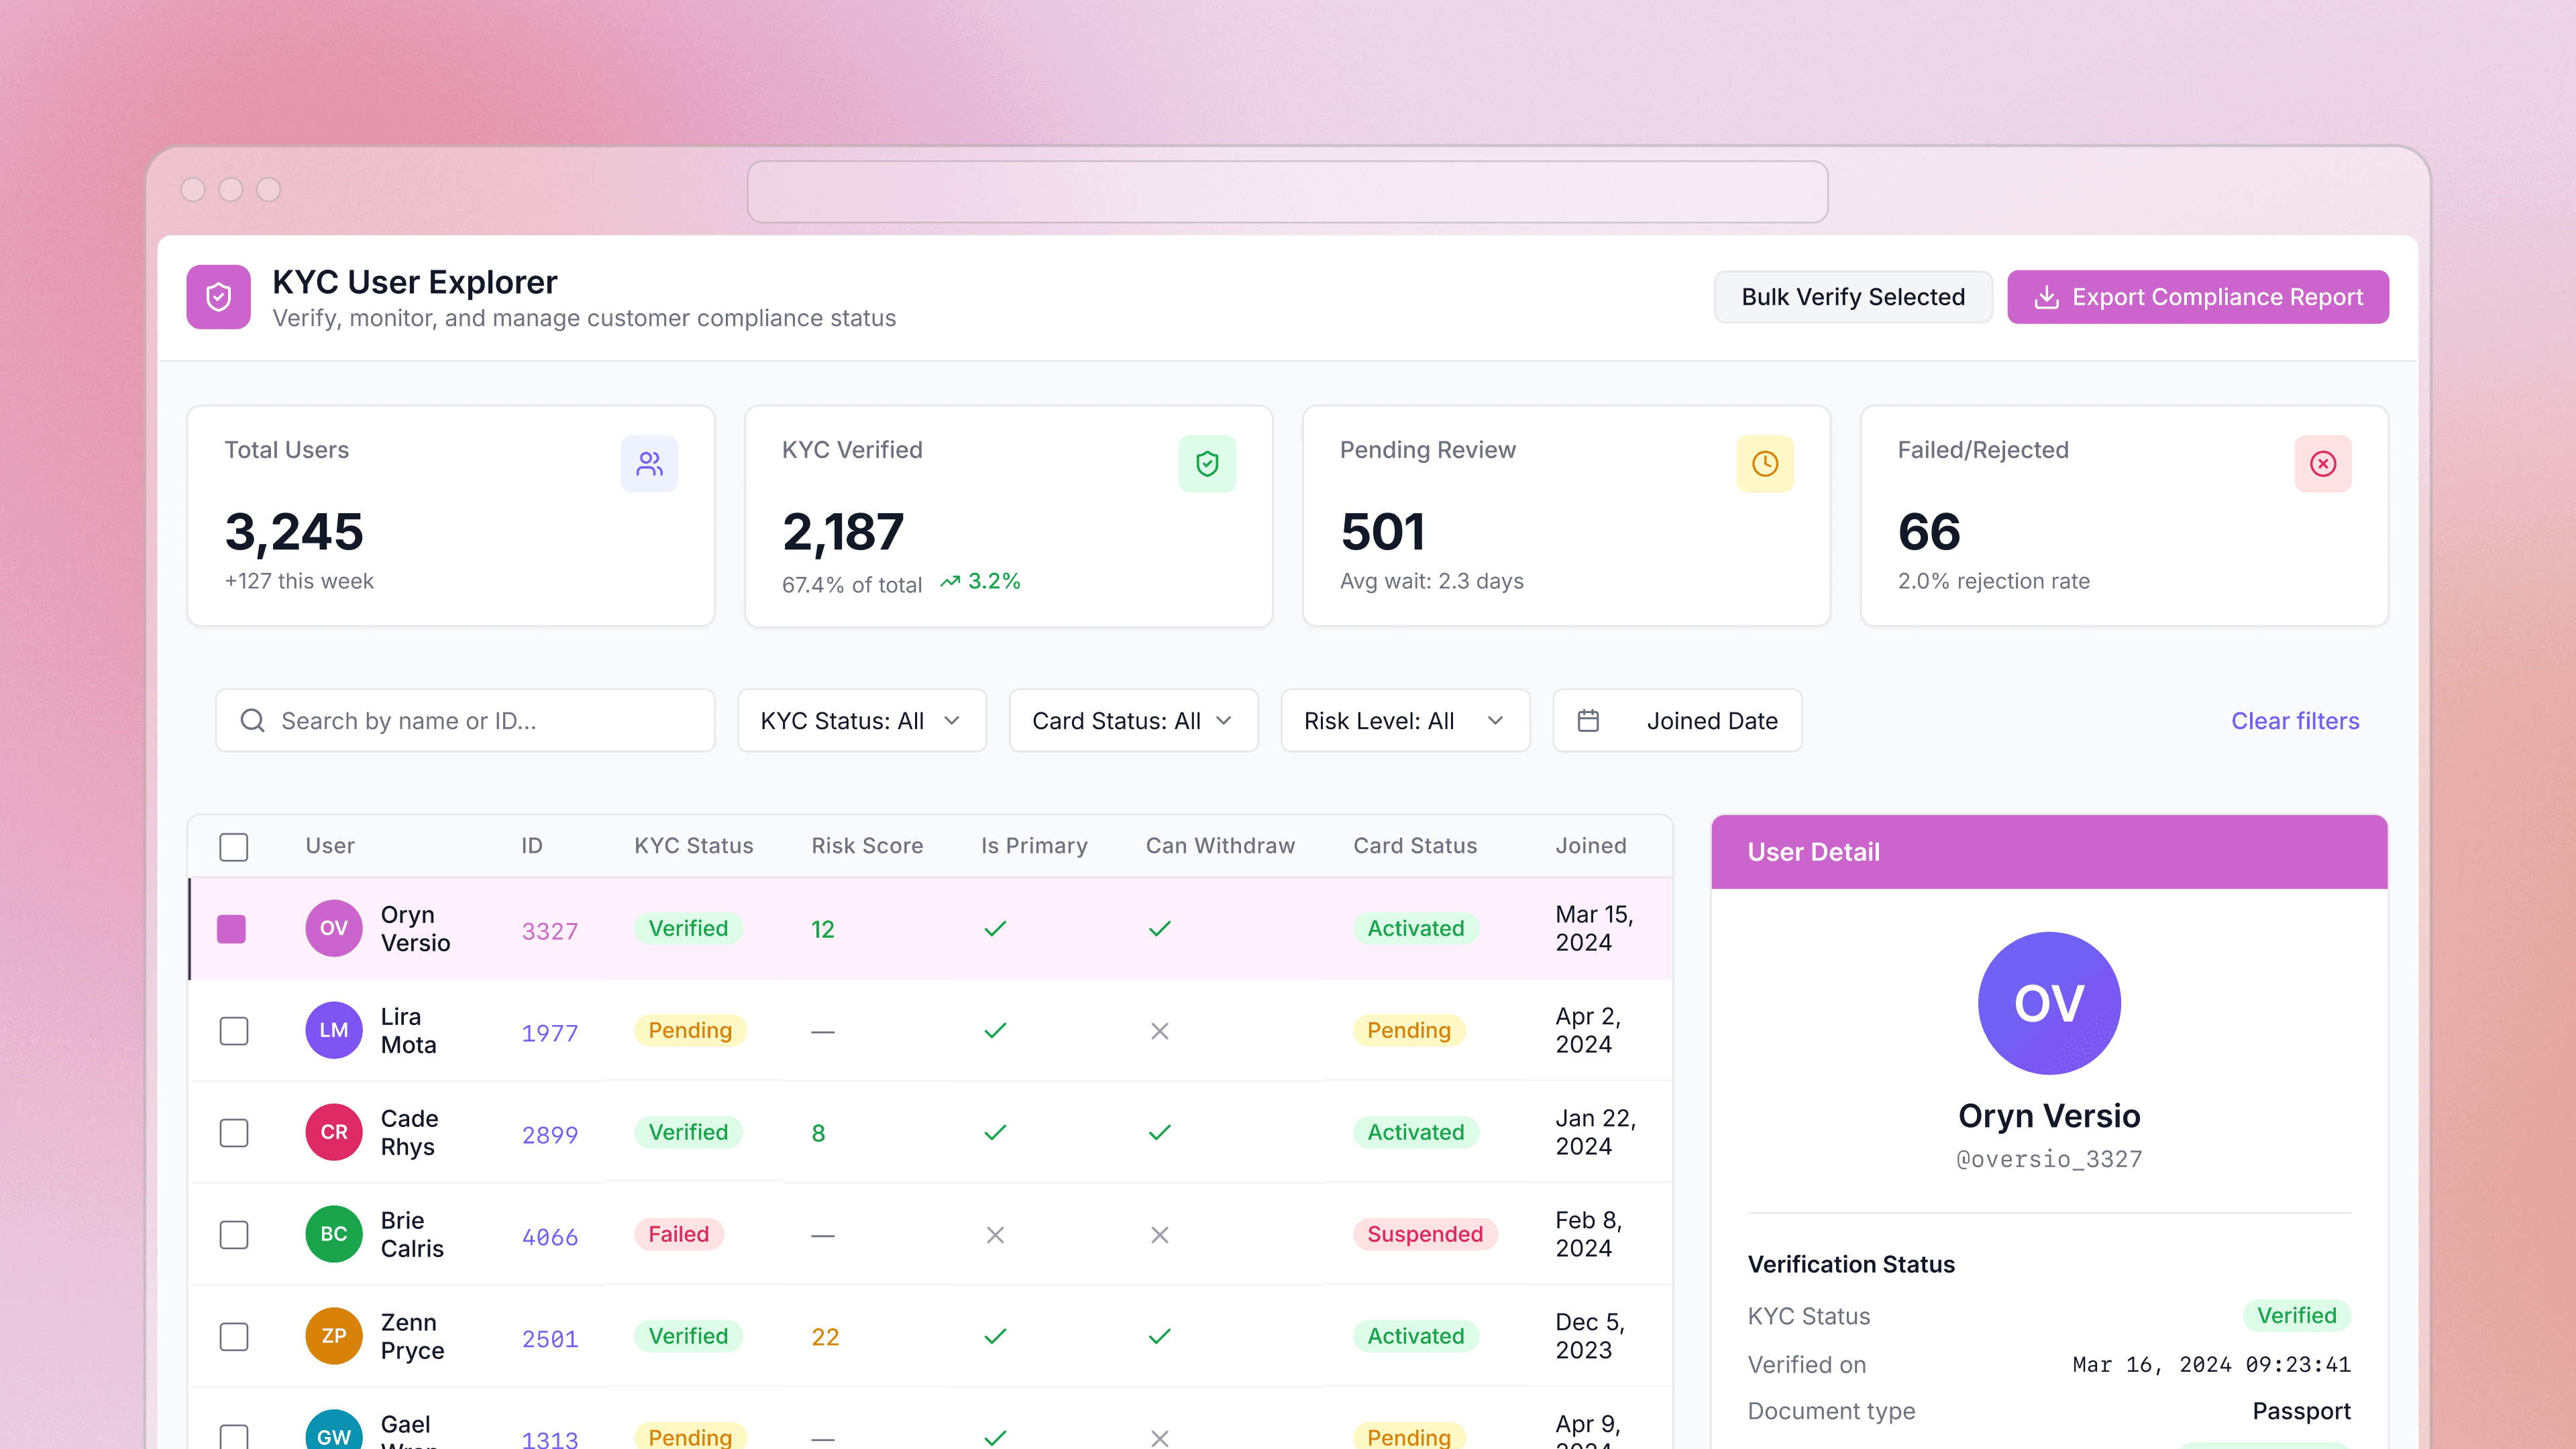
Task: Click the OV avatar in Oryn Versio row
Action: tap(334, 929)
